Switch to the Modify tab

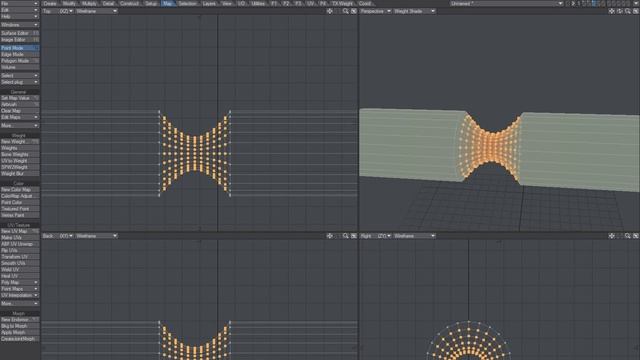pos(69,3)
